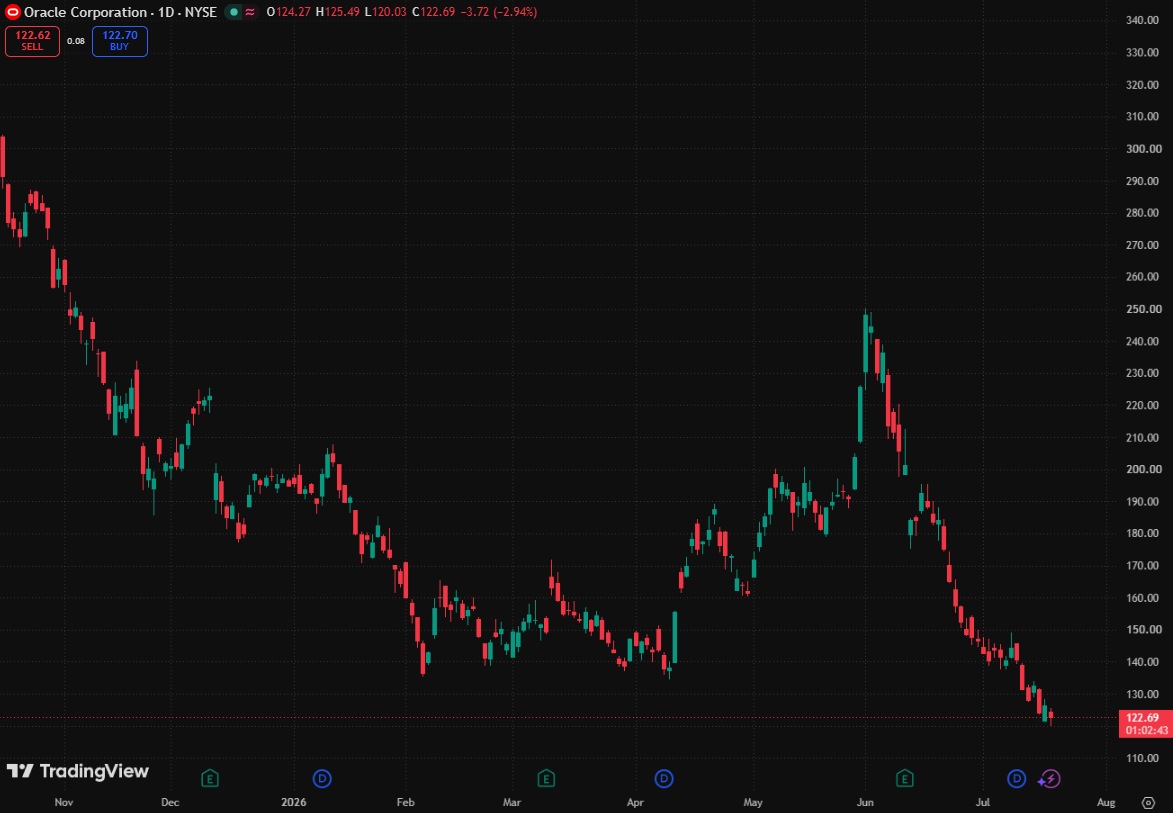Open the March earnings E marker
Image resolution: width=1173 pixels, height=813 pixels.
point(546,779)
